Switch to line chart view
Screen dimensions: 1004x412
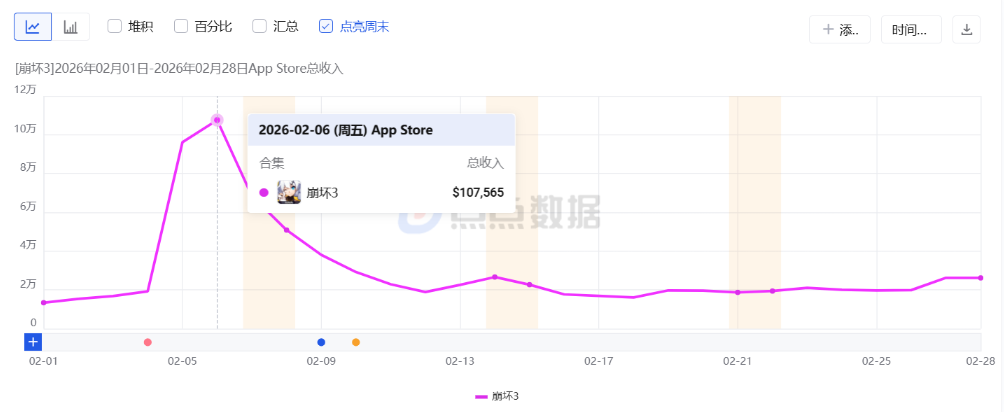click(x=33, y=27)
